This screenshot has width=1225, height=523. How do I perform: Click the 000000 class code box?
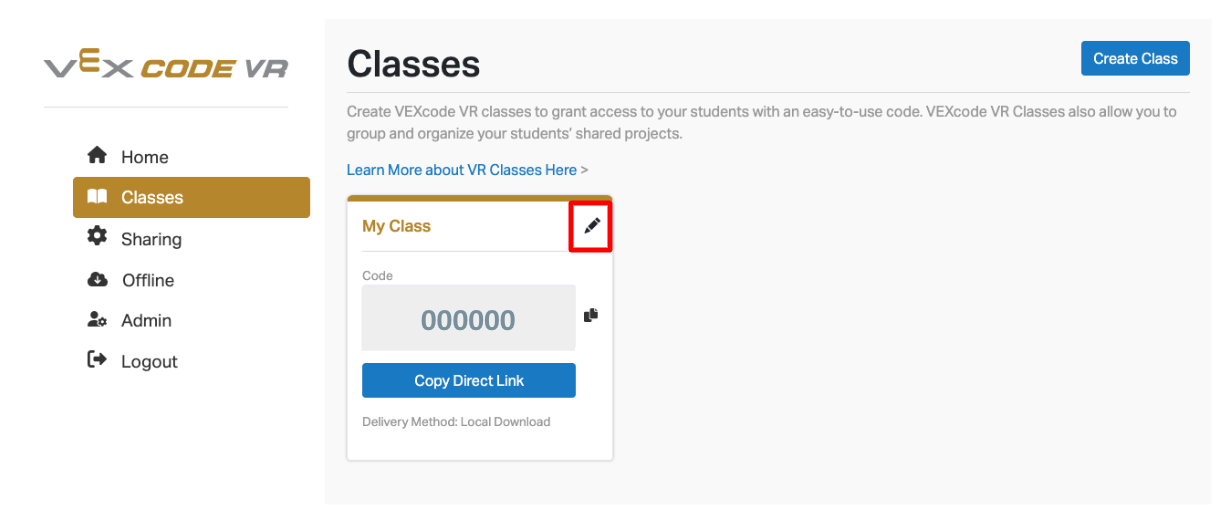[x=468, y=319]
